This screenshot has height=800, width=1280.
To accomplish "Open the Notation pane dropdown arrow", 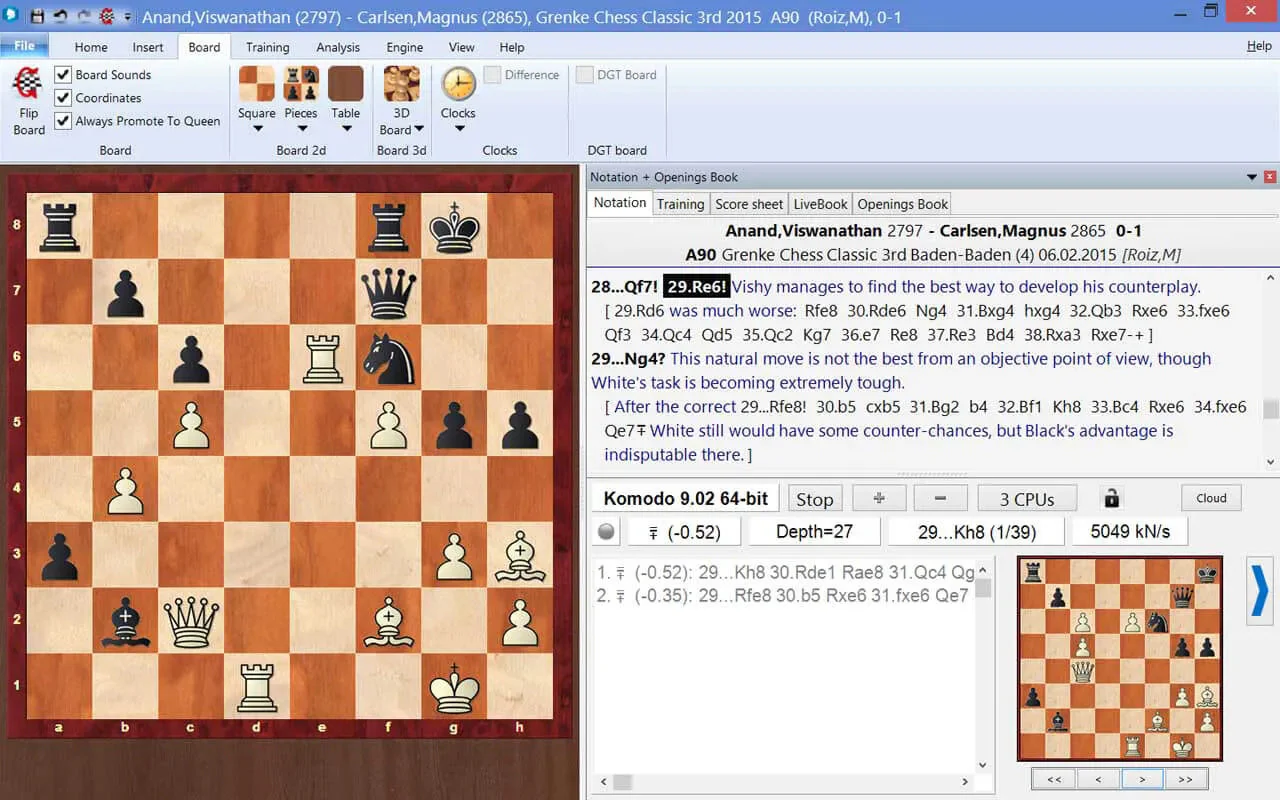I will click(1252, 177).
